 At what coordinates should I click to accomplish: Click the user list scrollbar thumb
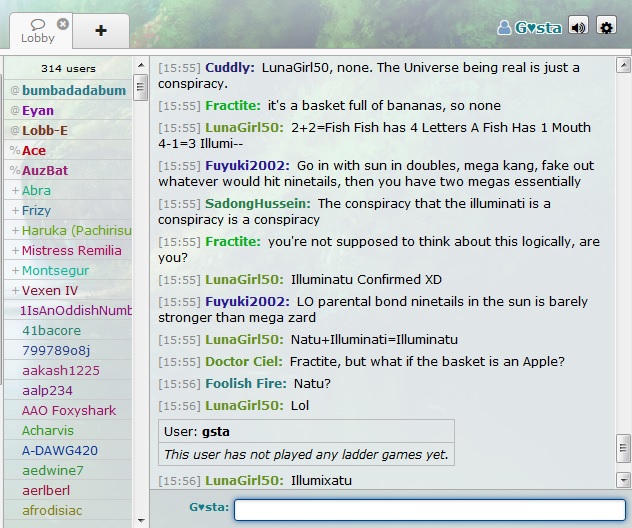(140, 87)
